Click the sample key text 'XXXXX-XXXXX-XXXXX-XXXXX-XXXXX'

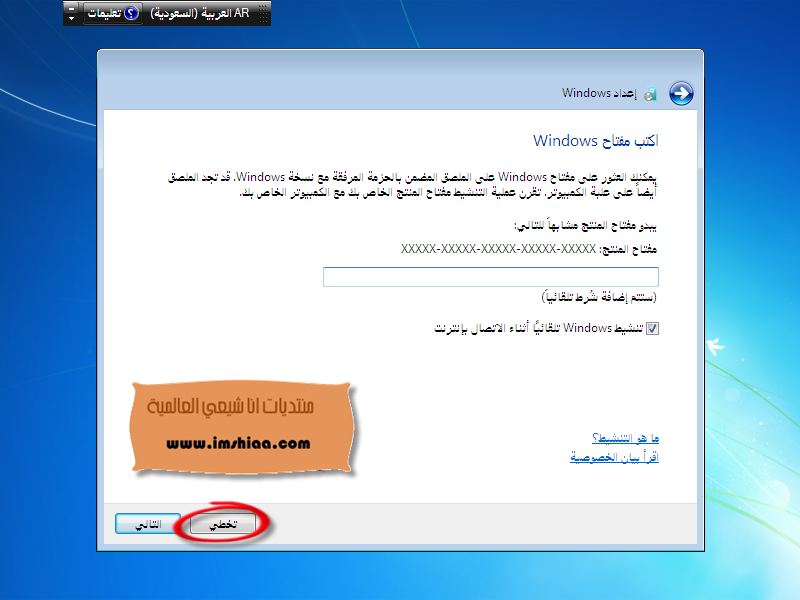click(498, 248)
